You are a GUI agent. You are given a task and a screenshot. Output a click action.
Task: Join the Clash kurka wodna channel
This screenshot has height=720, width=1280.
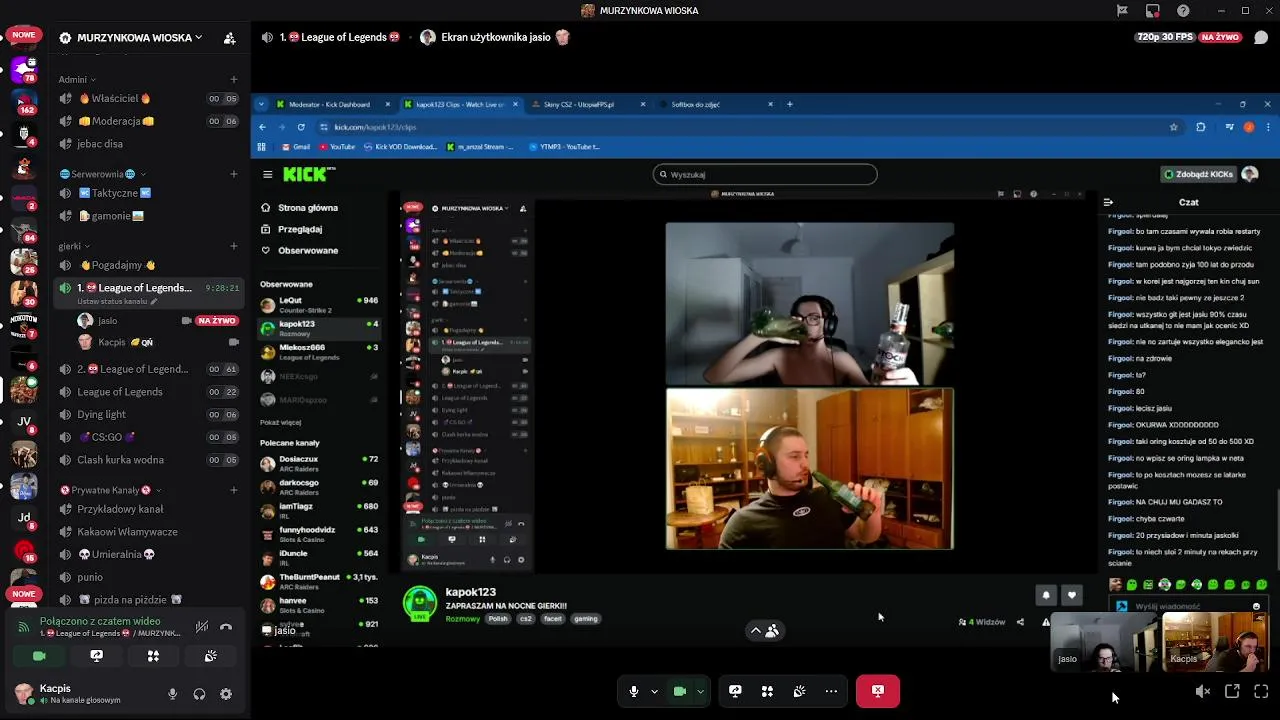tap(148, 460)
